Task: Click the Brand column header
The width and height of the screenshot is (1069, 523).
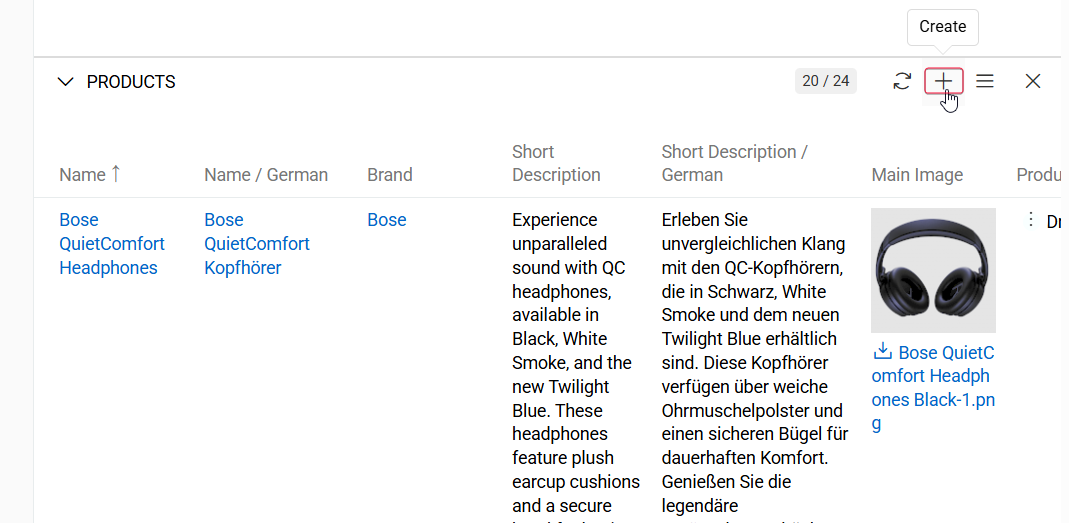Action: click(x=390, y=175)
